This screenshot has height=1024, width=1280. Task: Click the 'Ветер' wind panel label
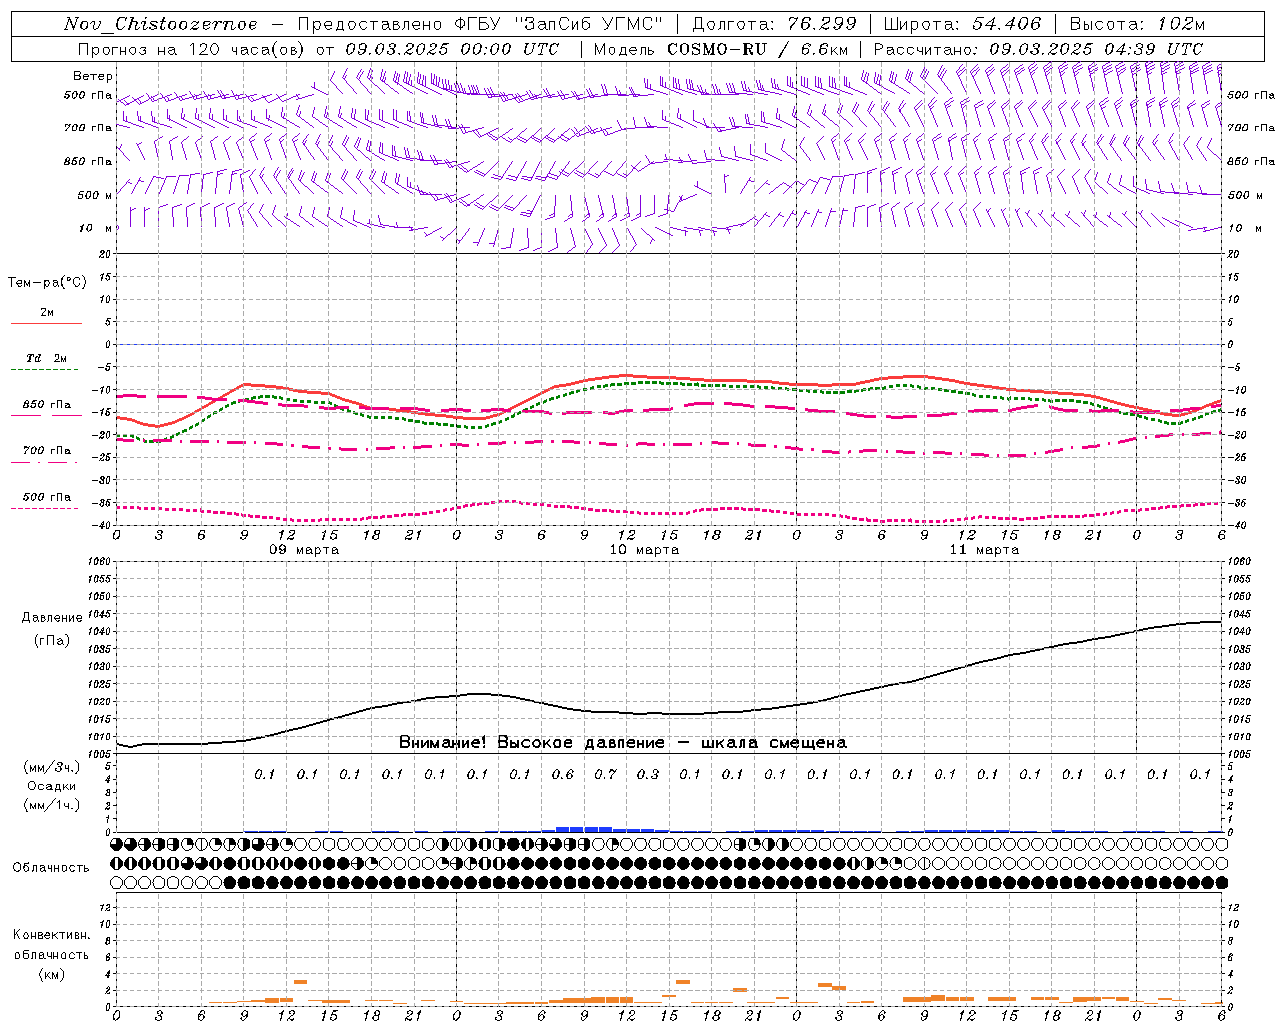[93, 76]
